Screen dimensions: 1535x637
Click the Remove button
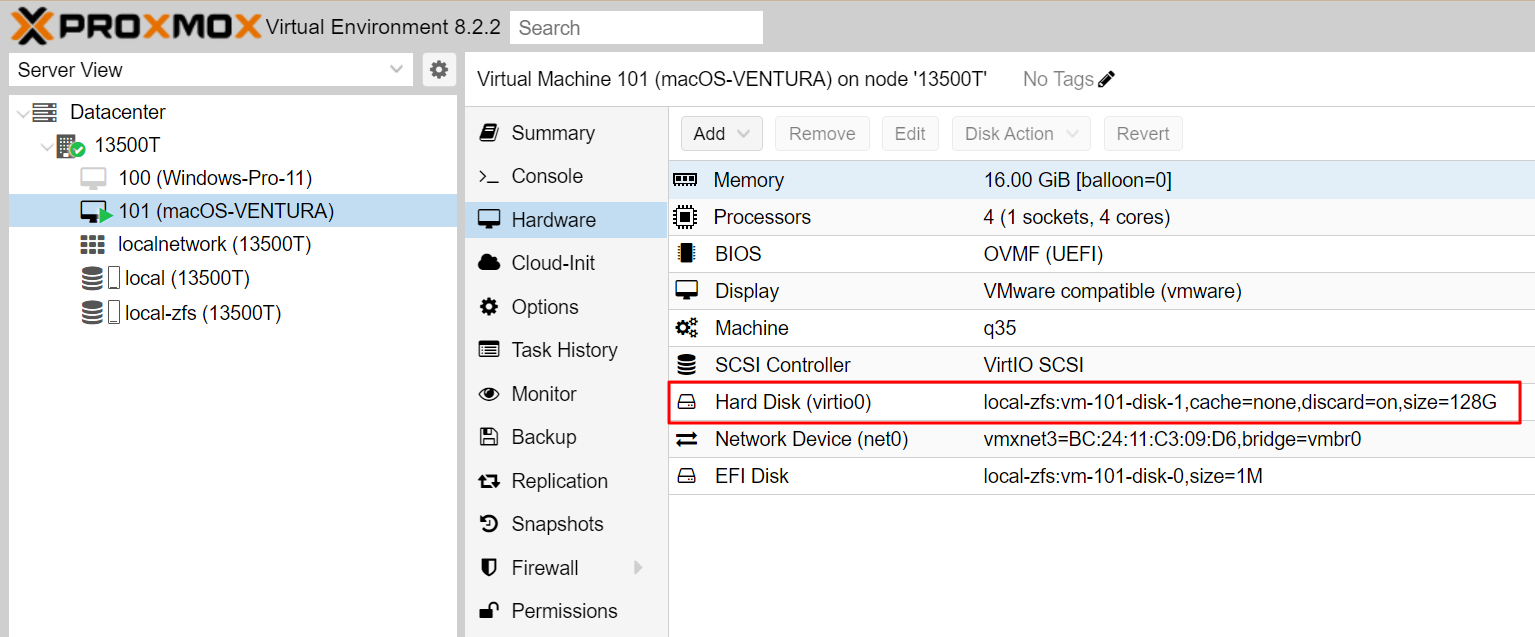(822, 134)
